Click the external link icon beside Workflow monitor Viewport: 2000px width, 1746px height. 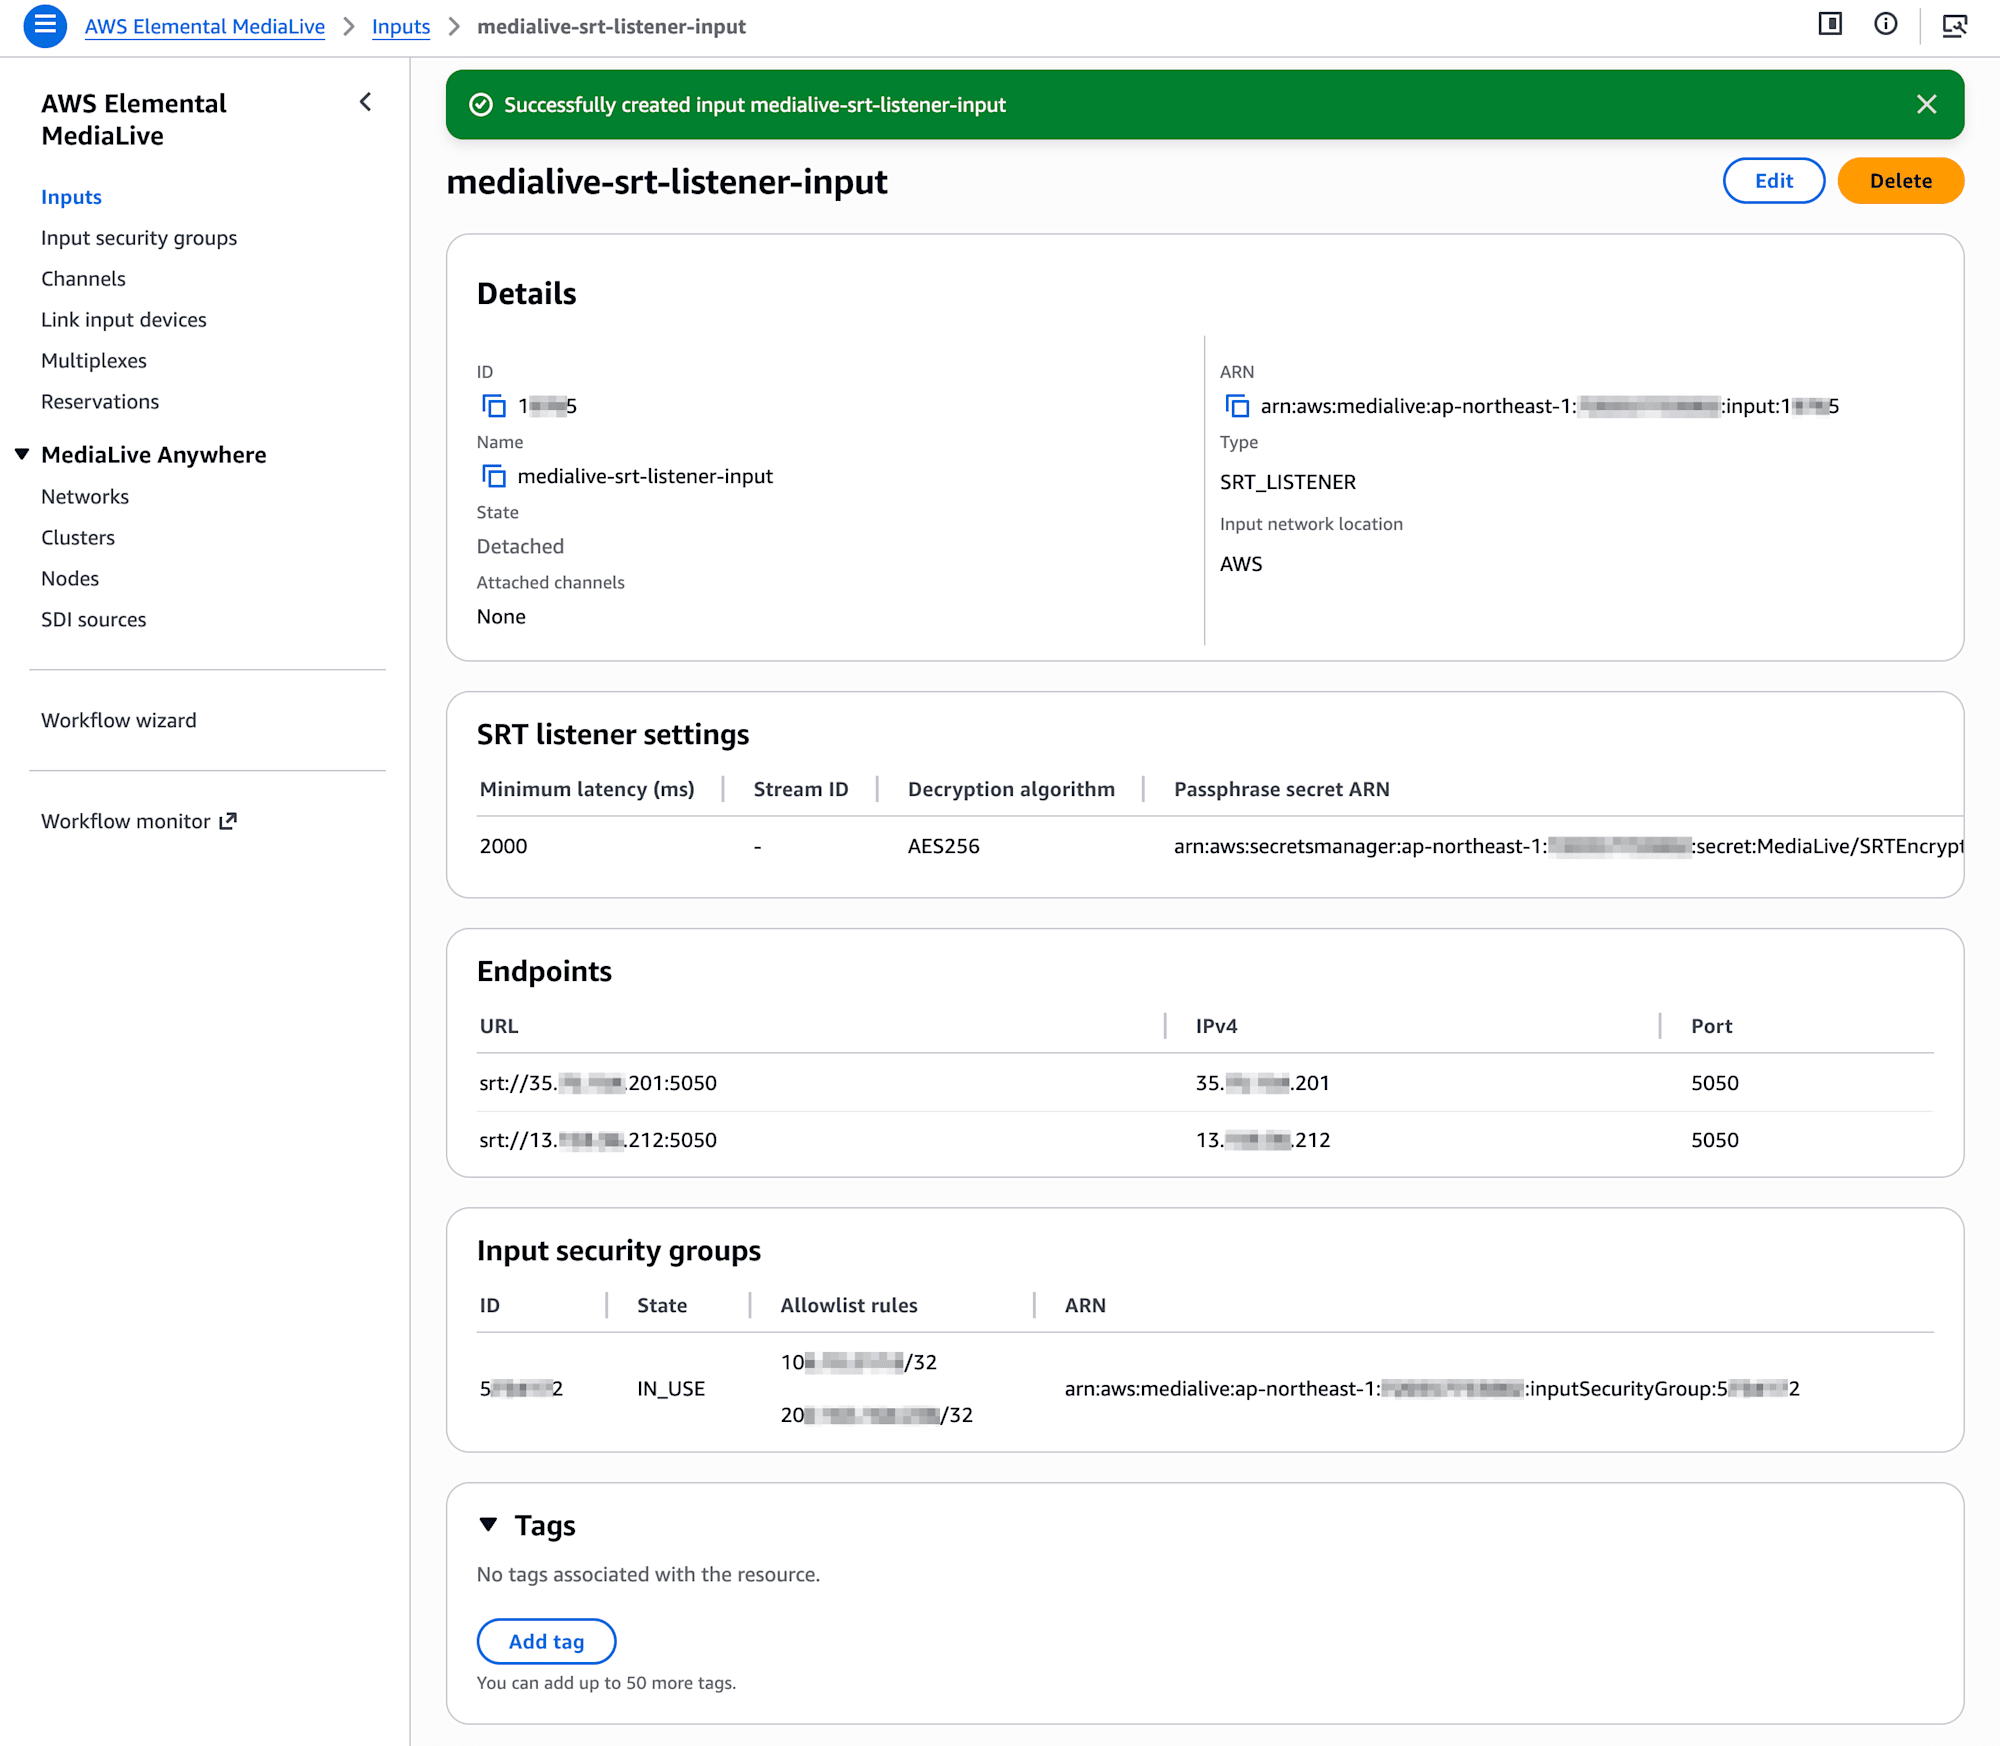coord(228,821)
